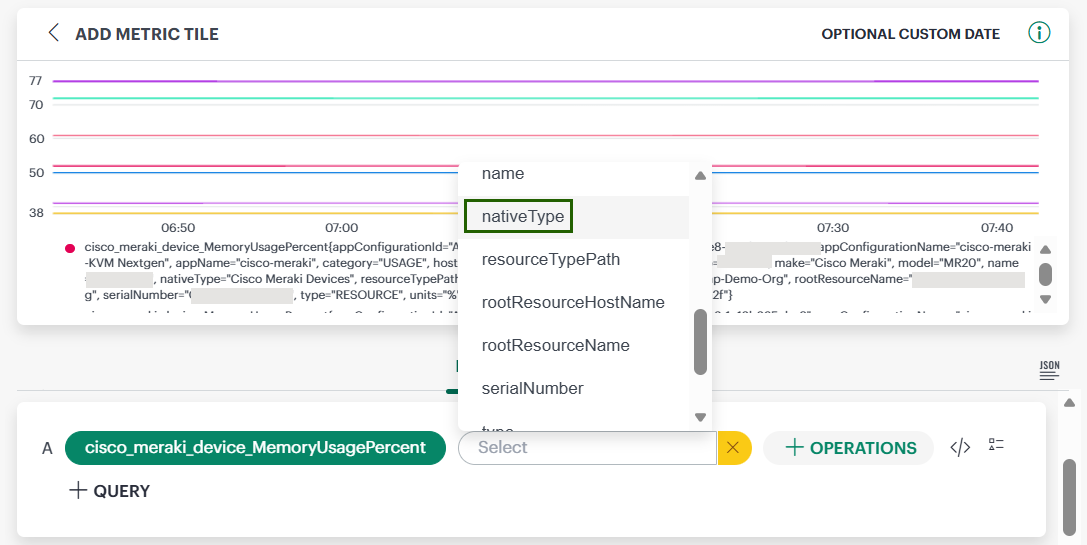Click the 06:50 time axis label
The width and height of the screenshot is (1087, 545).
click(178, 227)
